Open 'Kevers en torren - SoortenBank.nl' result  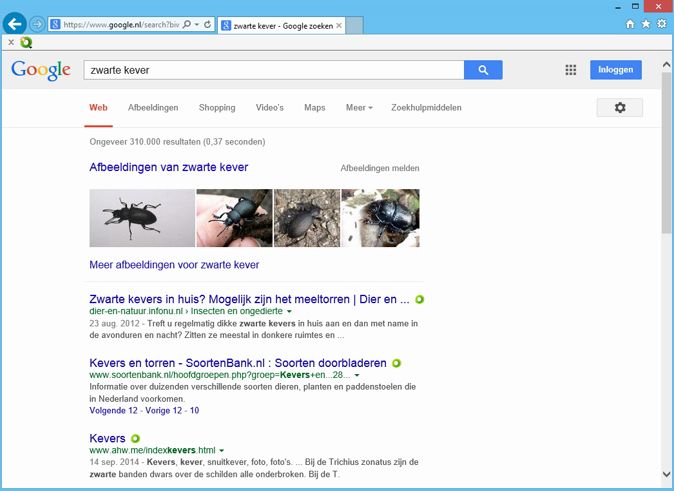coord(238,363)
